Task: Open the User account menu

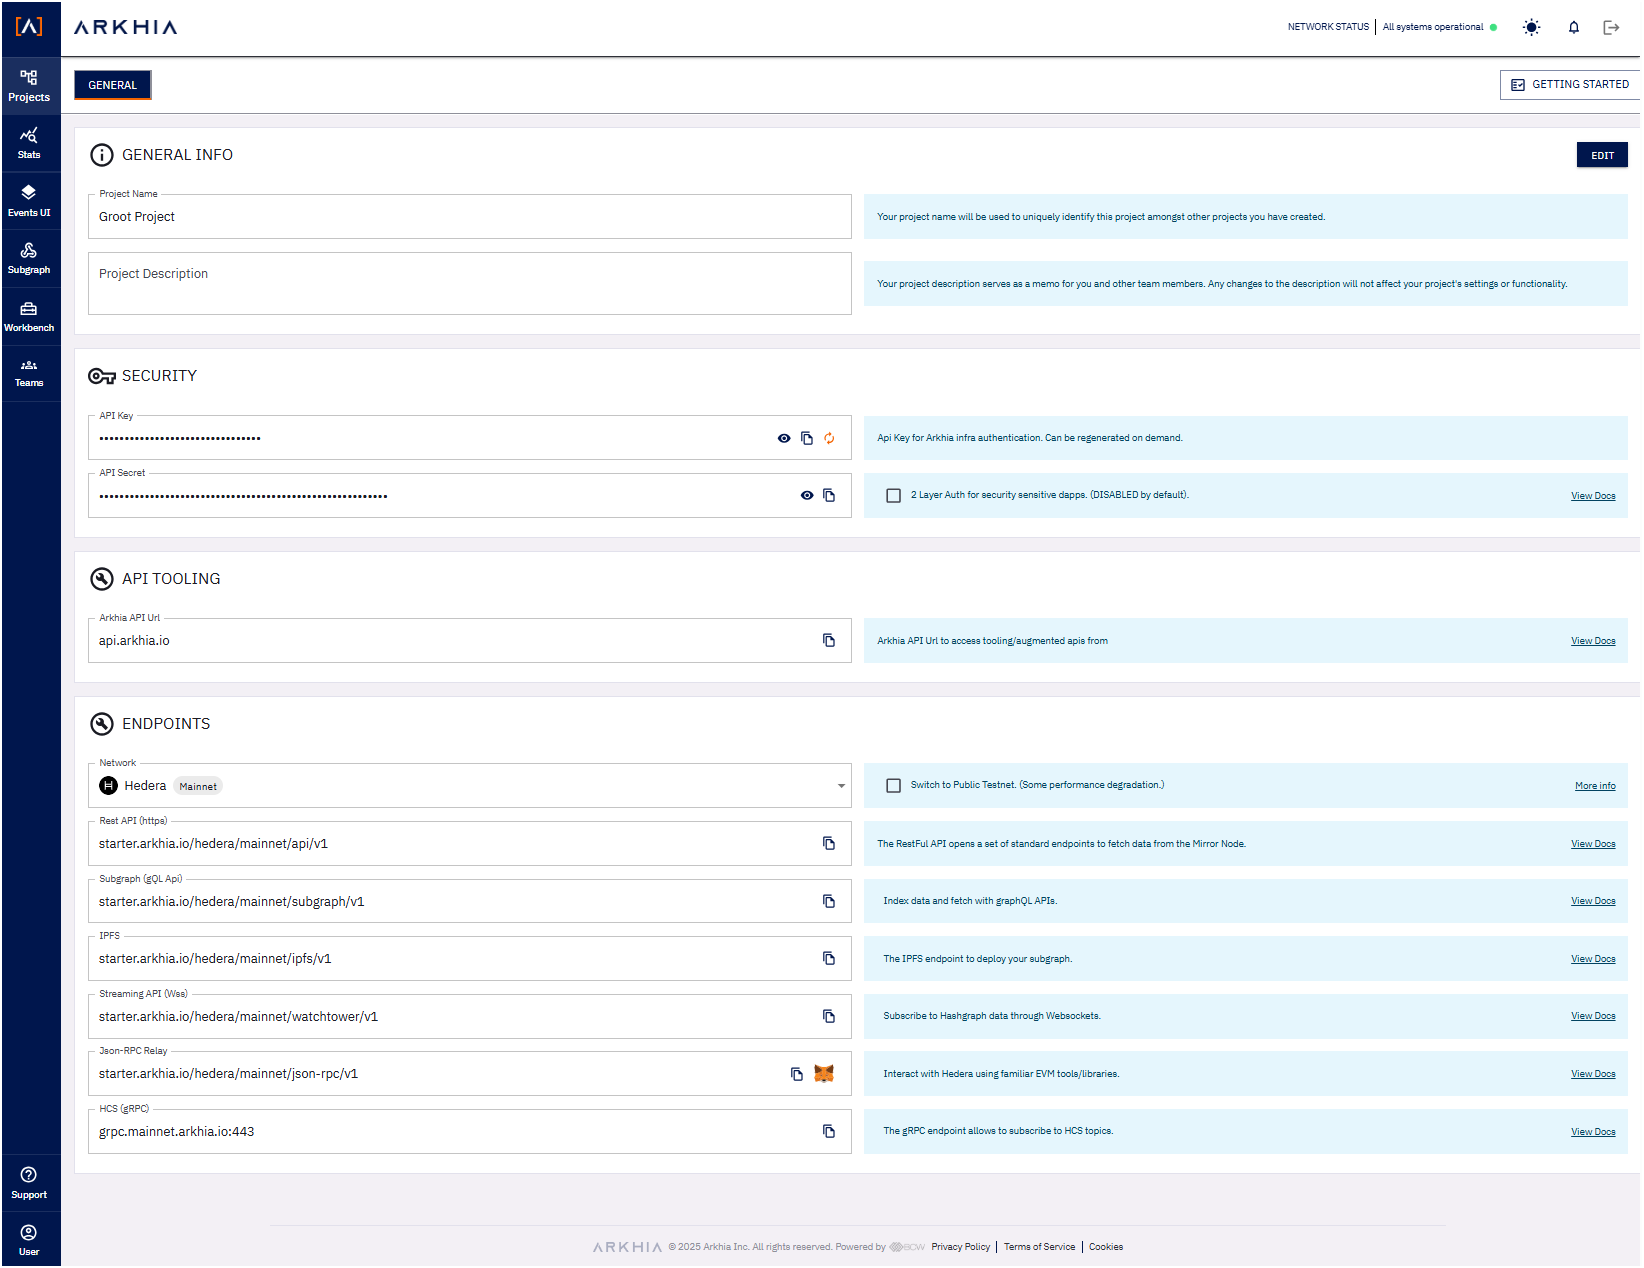Action: tap(29, 1240)
